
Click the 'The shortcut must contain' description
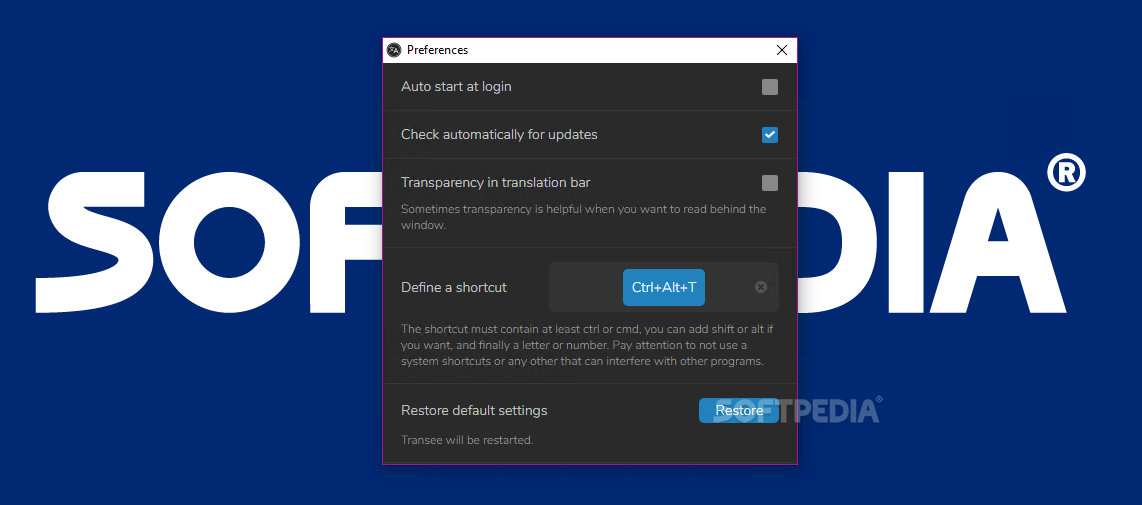click(x=587, y=345)
